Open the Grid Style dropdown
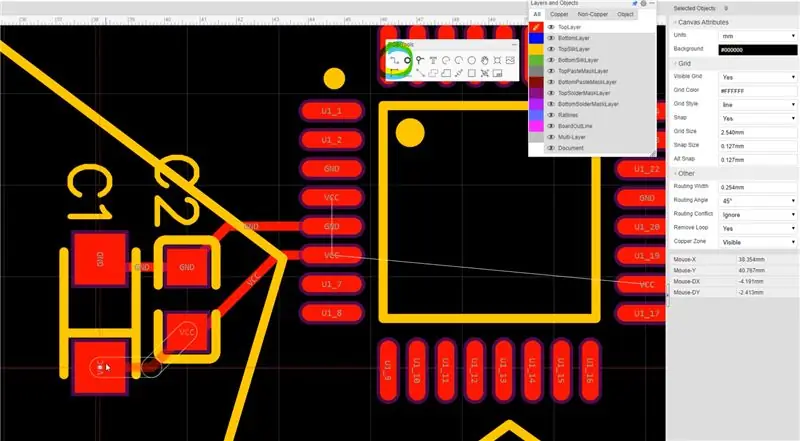Image resolution: width=800 pixels, height=441 pixels. (x=758, y=105)
